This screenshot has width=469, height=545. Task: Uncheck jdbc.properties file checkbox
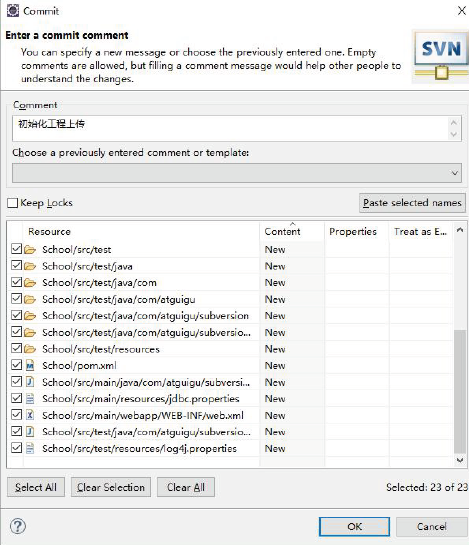coord(16,398)
